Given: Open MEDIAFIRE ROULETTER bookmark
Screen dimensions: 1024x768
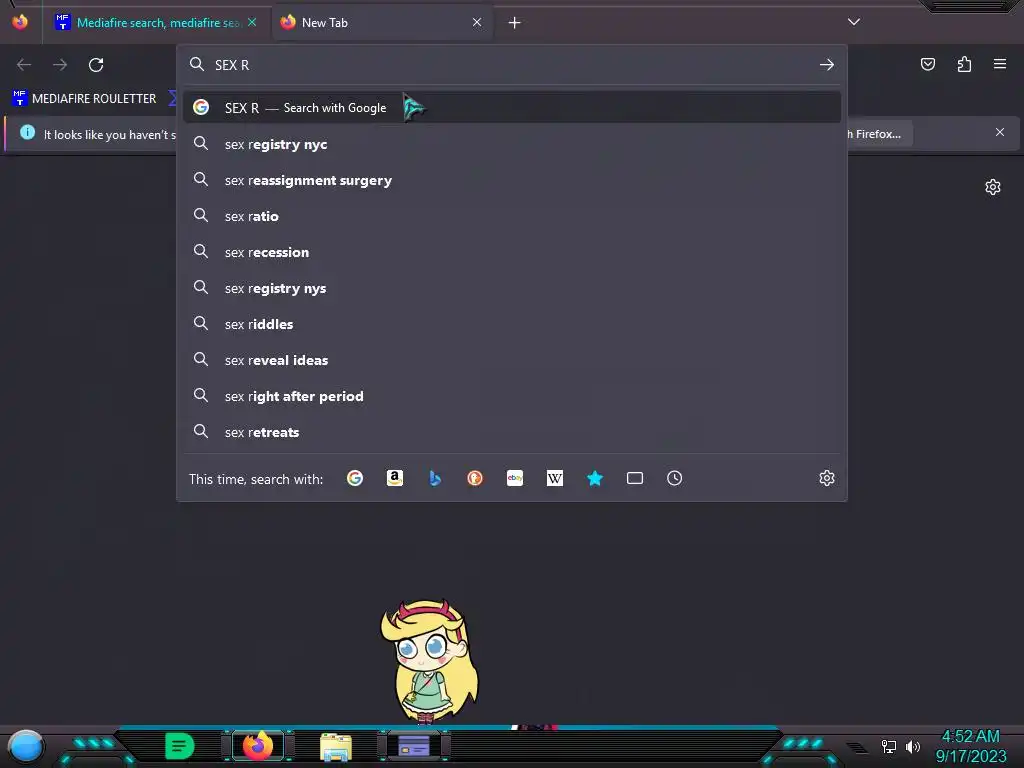Looking at the screenshot, I should click(85, 99).
